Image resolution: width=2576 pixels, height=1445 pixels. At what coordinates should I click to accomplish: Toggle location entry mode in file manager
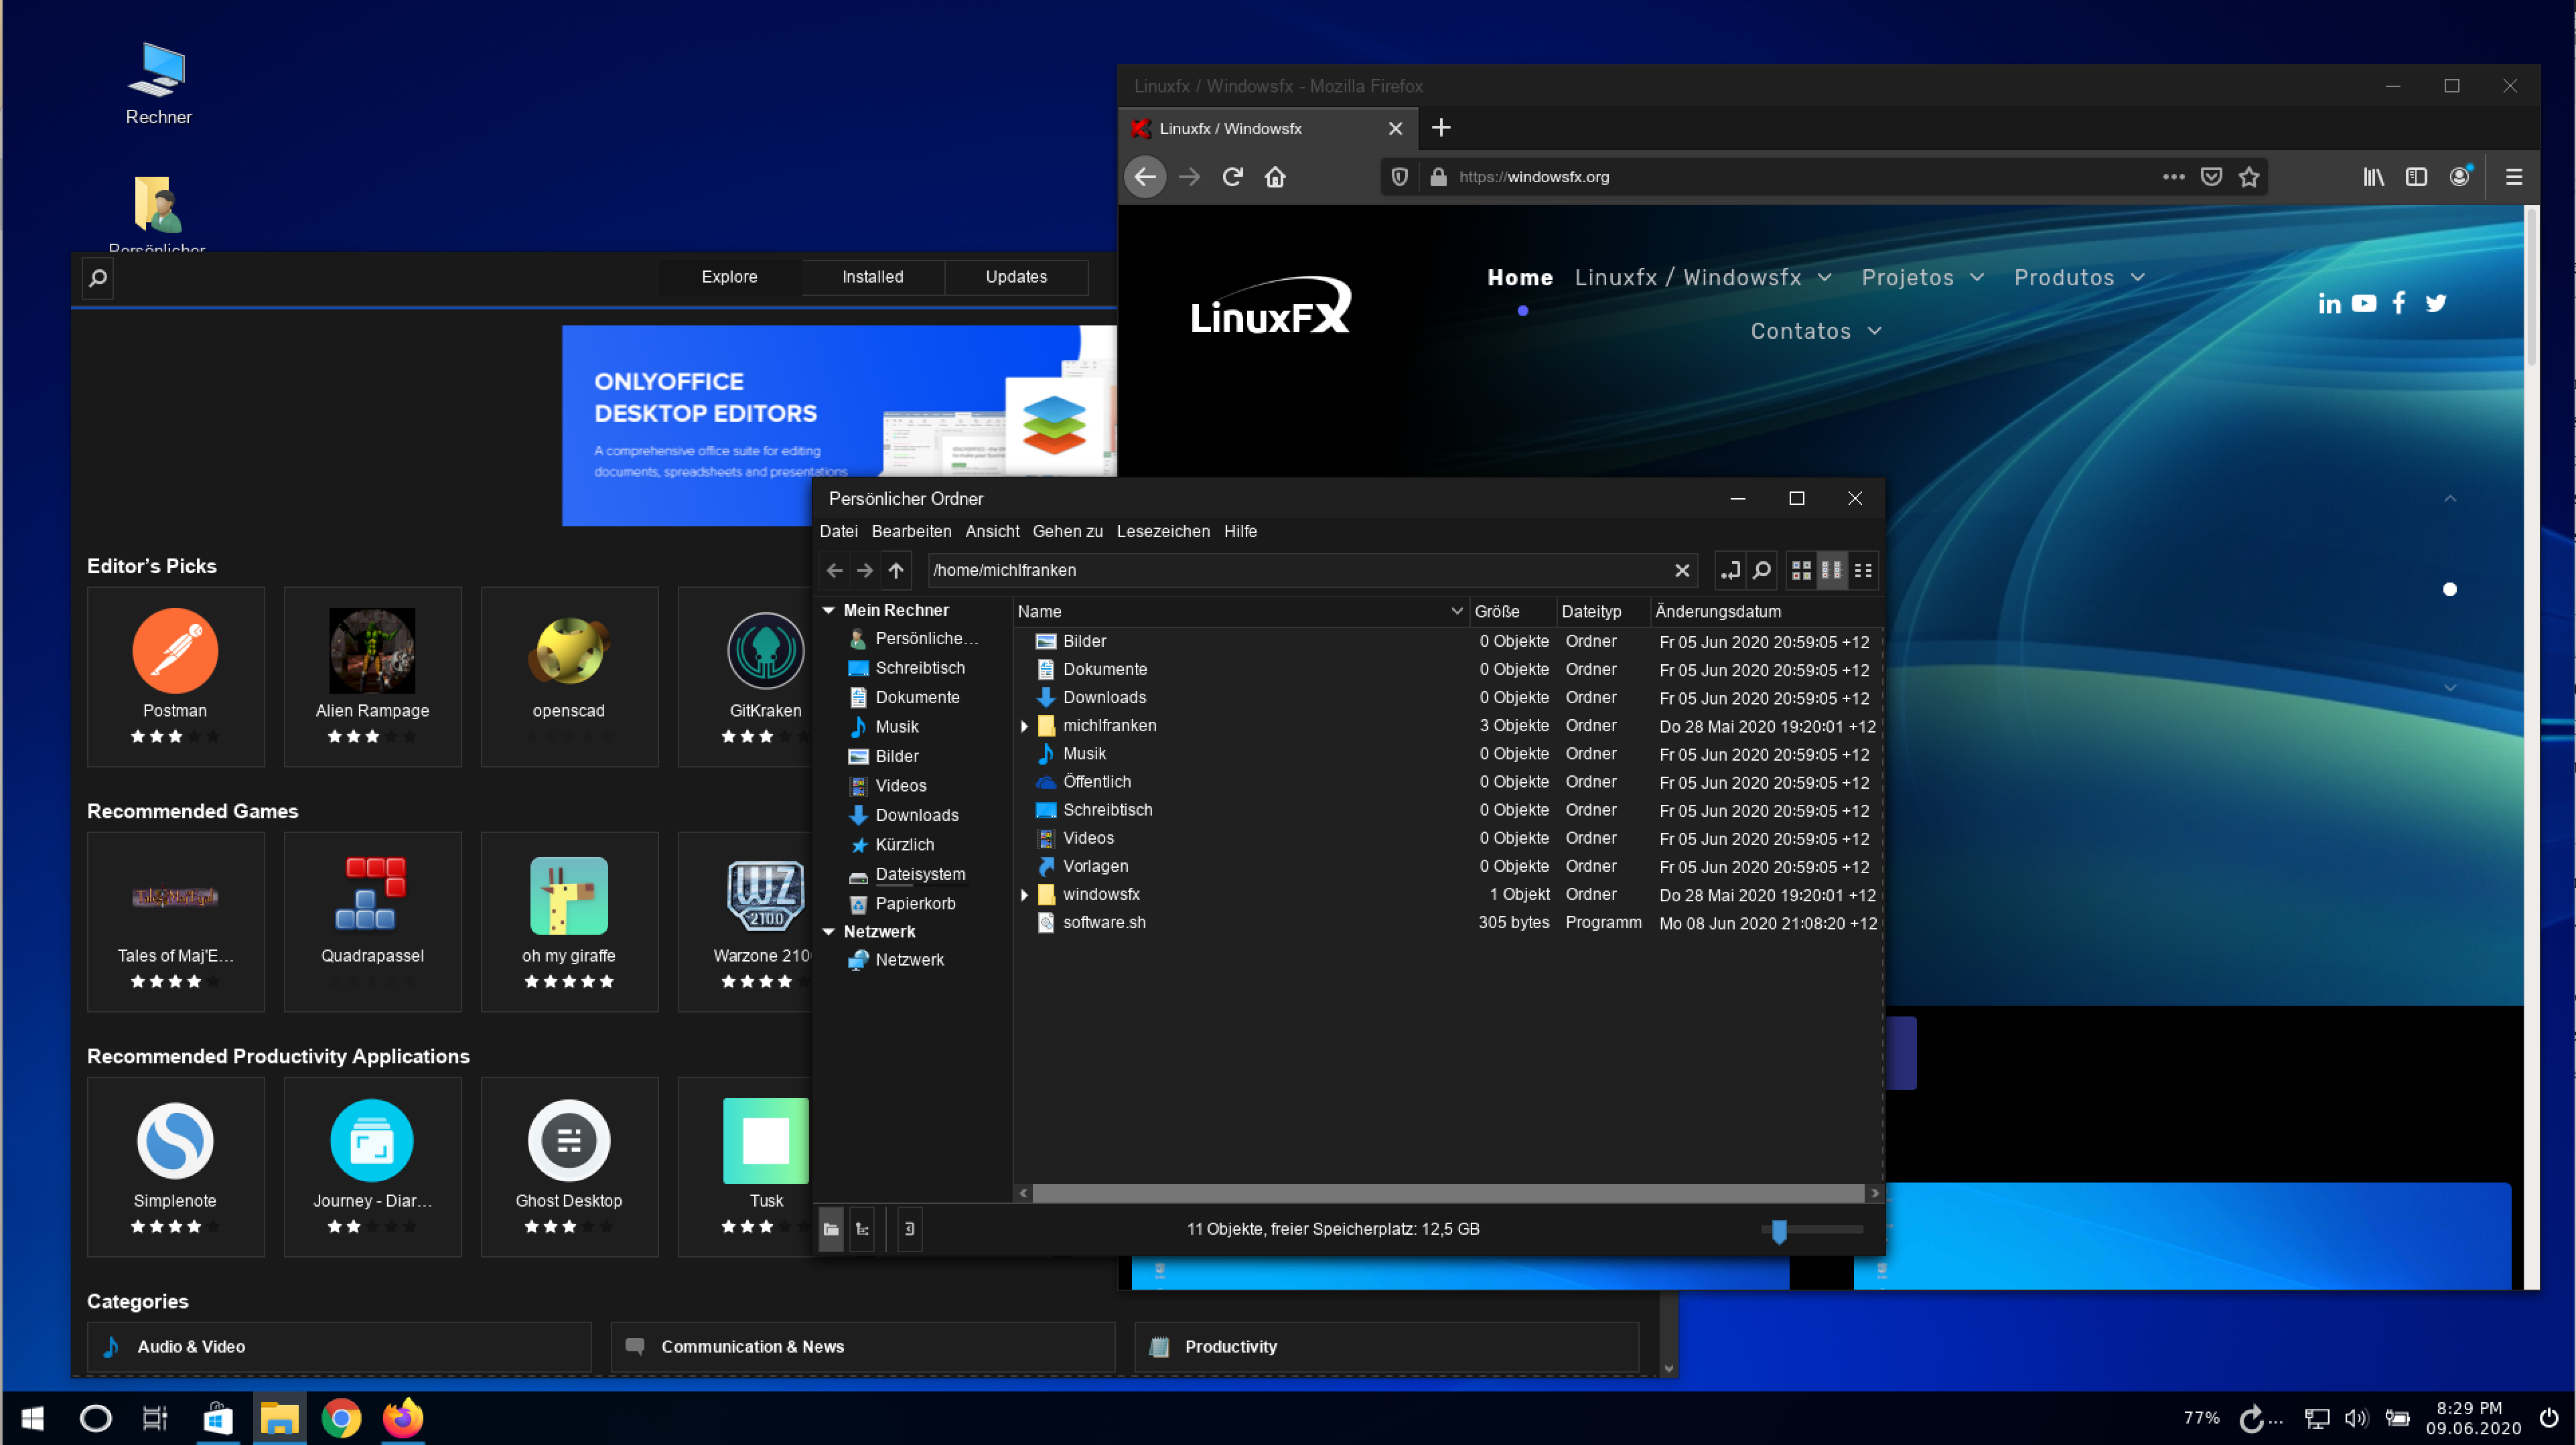pyautogui.click(x=1730, y=570)
